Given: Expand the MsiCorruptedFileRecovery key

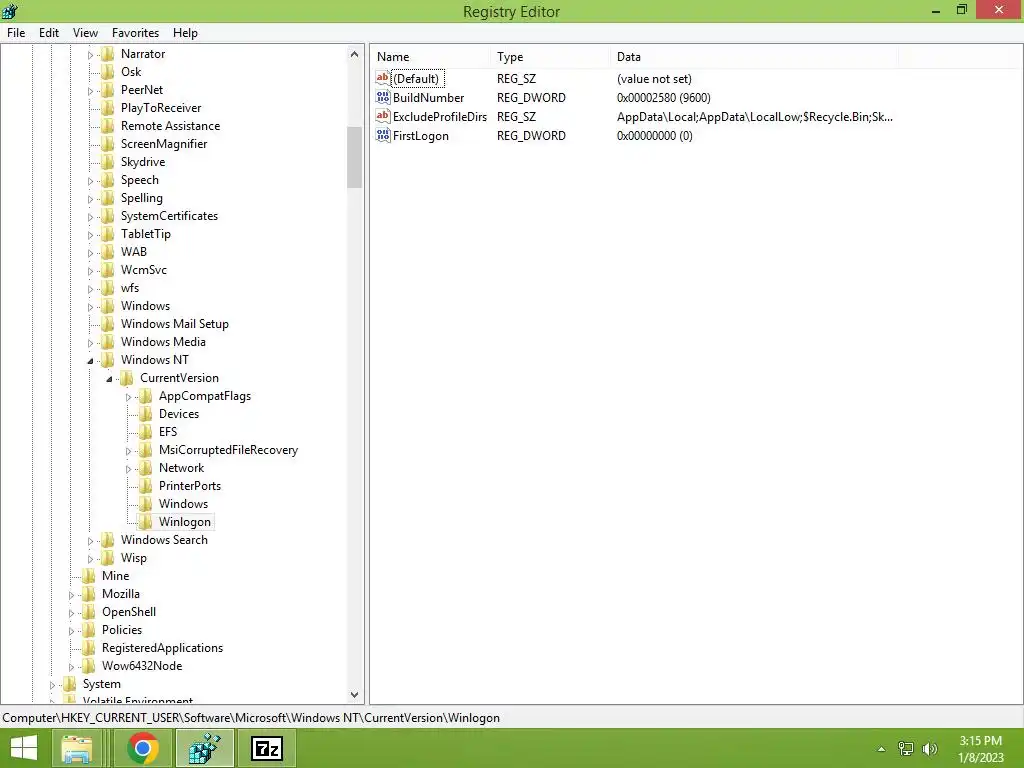Looking at the screenshot, I should tap(129, 451).
